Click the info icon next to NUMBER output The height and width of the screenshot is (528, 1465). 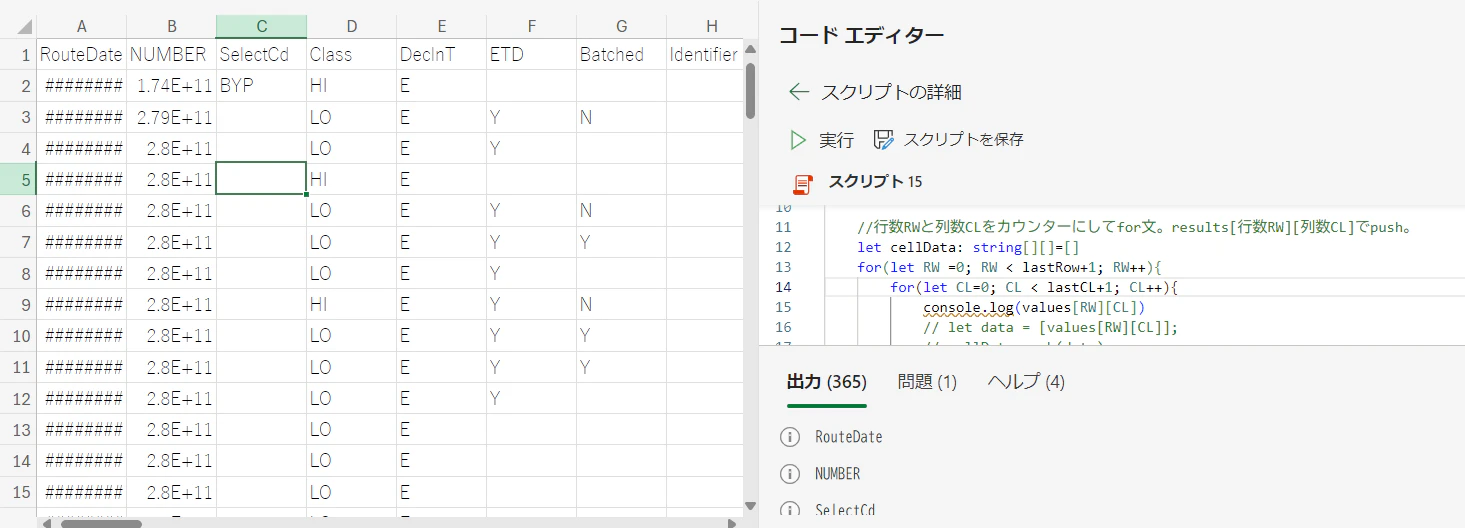(790, 474)
